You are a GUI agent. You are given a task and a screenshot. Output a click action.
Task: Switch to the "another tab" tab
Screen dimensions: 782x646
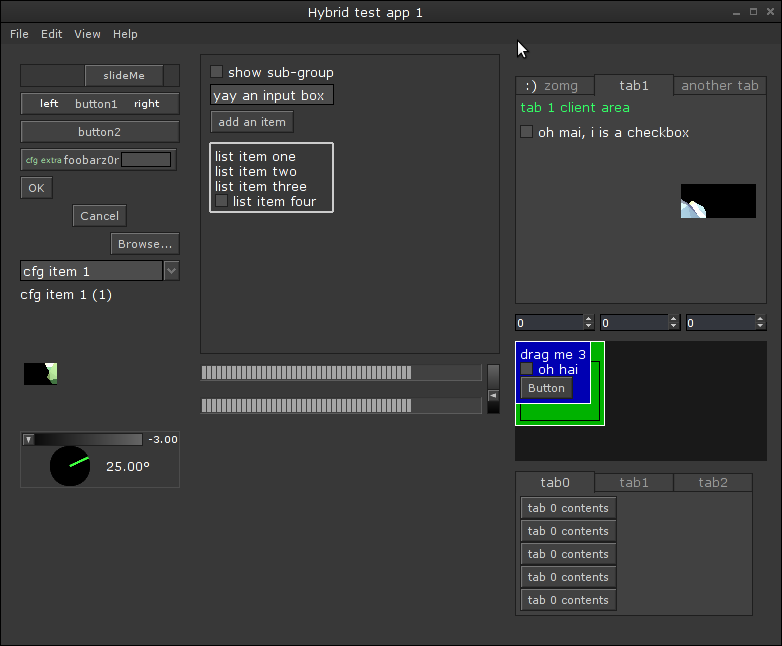click(x=720, y=86)
